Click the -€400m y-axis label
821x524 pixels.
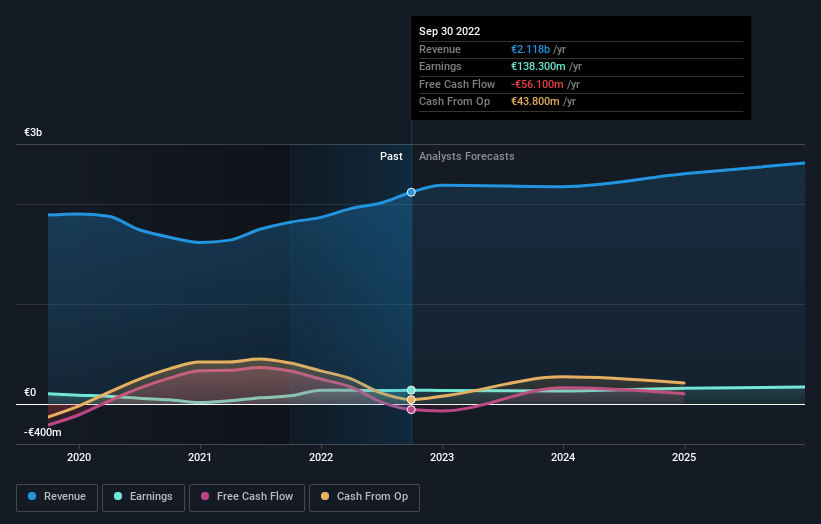coord(42,432)
